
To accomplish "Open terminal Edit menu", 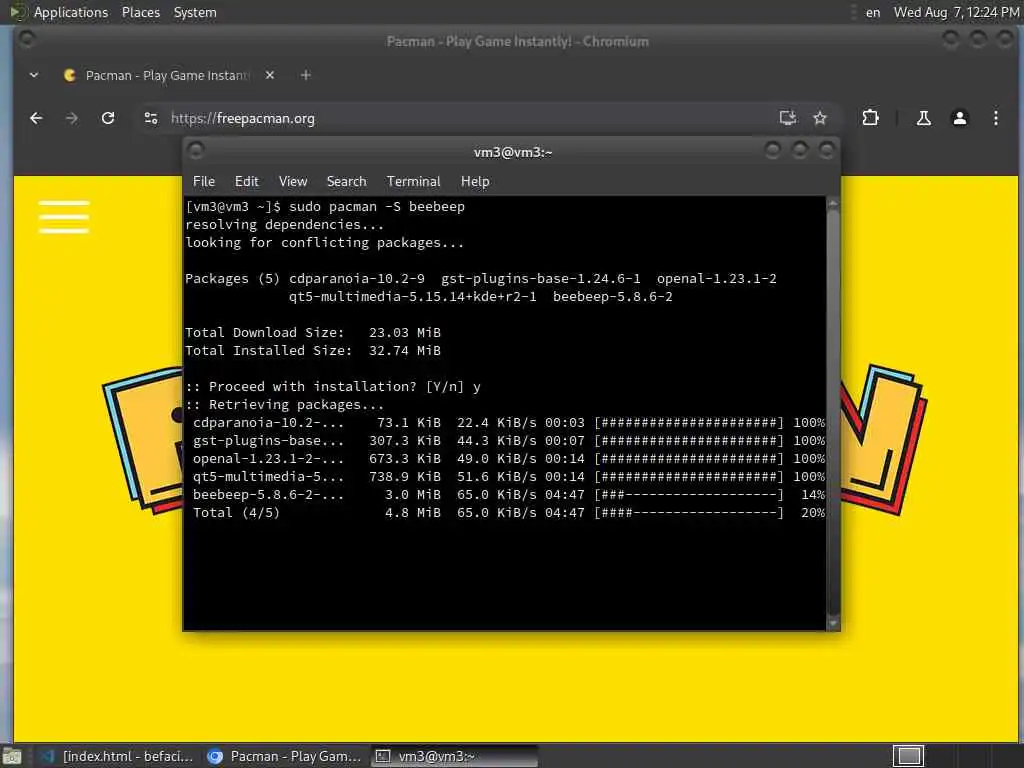I will tap(246, 182).
